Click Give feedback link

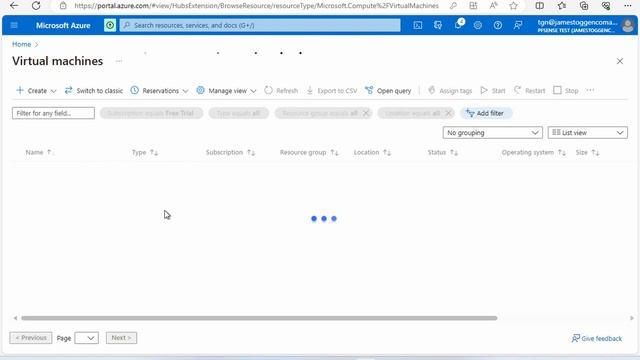click(597, 338)
